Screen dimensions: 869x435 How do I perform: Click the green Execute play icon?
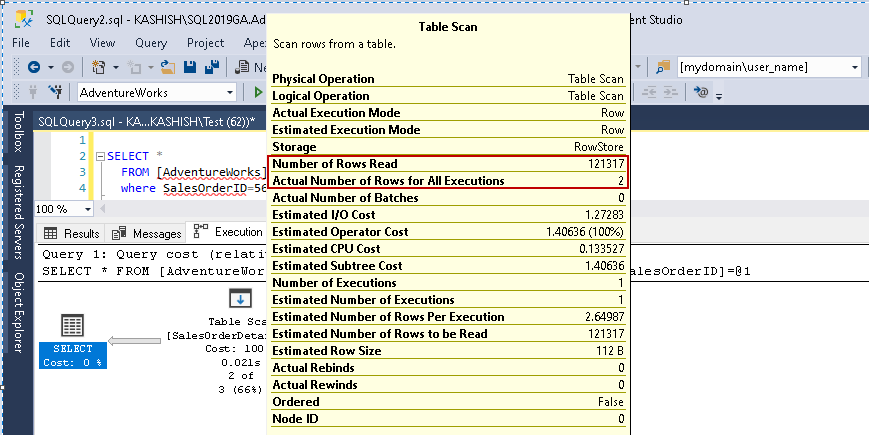[x=258, y=92]
